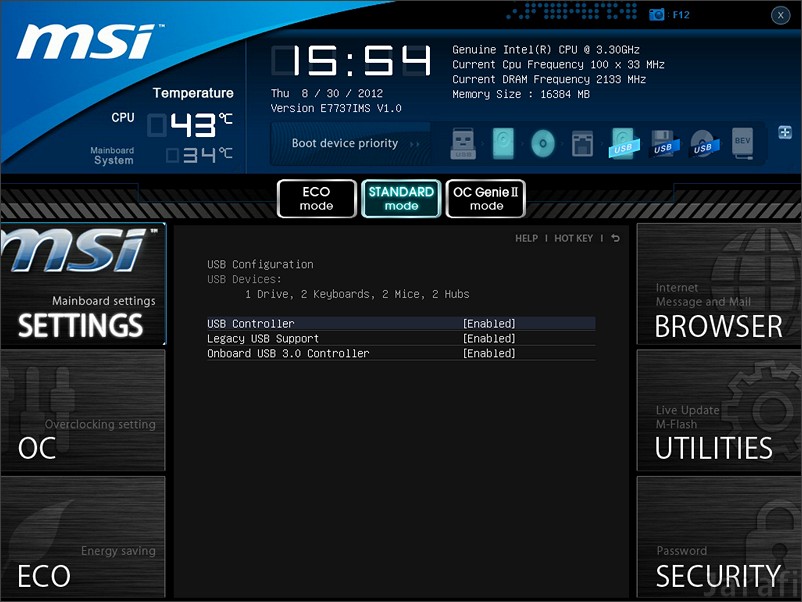Open Mainboard SETTINGS menu
Screen dimensions: 802x602
click(x=83, y=285)
